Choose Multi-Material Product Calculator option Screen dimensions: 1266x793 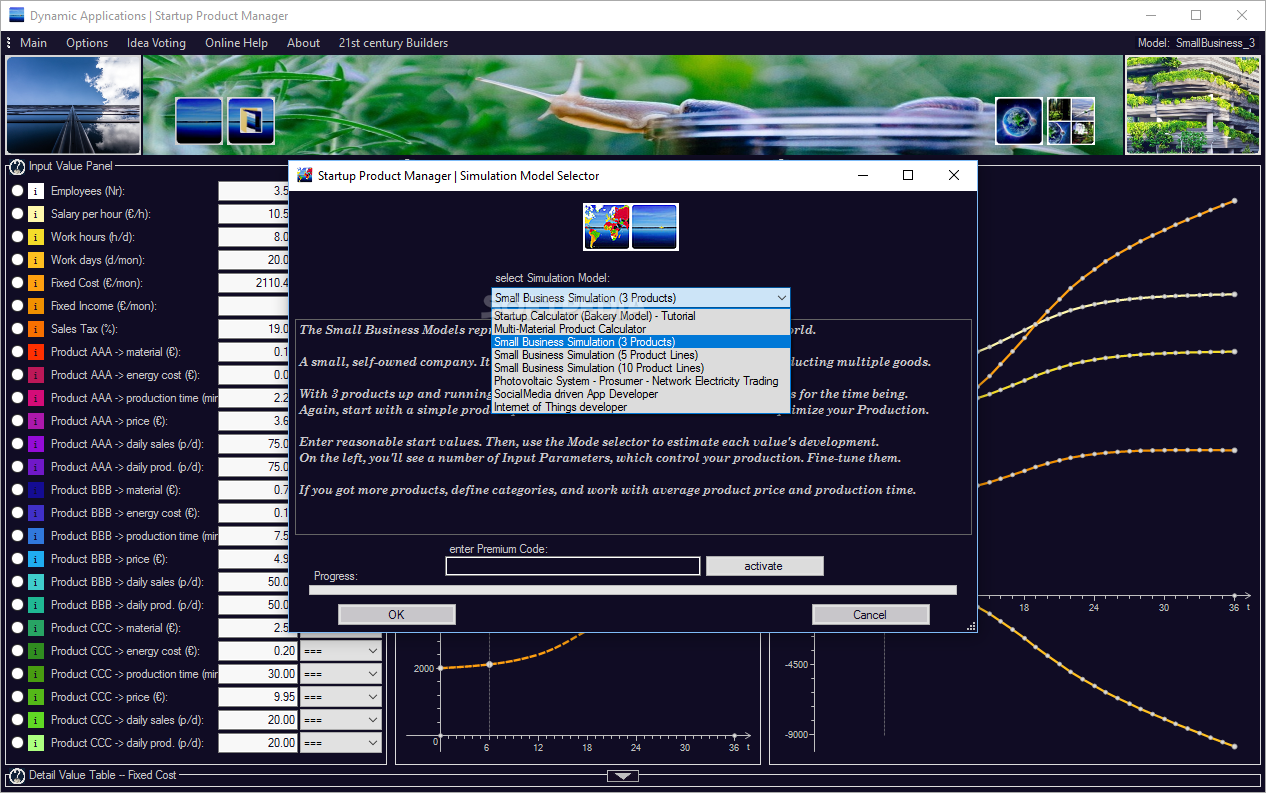641,329
